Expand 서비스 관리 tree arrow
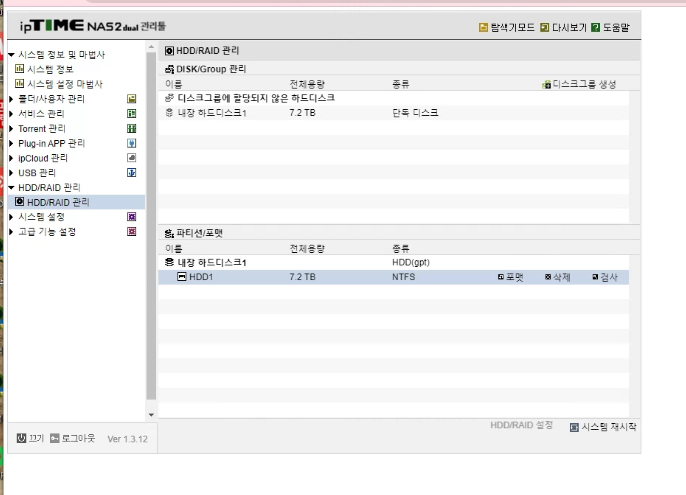686x495 pixels. pyautogui.click(x=11, y=114)
